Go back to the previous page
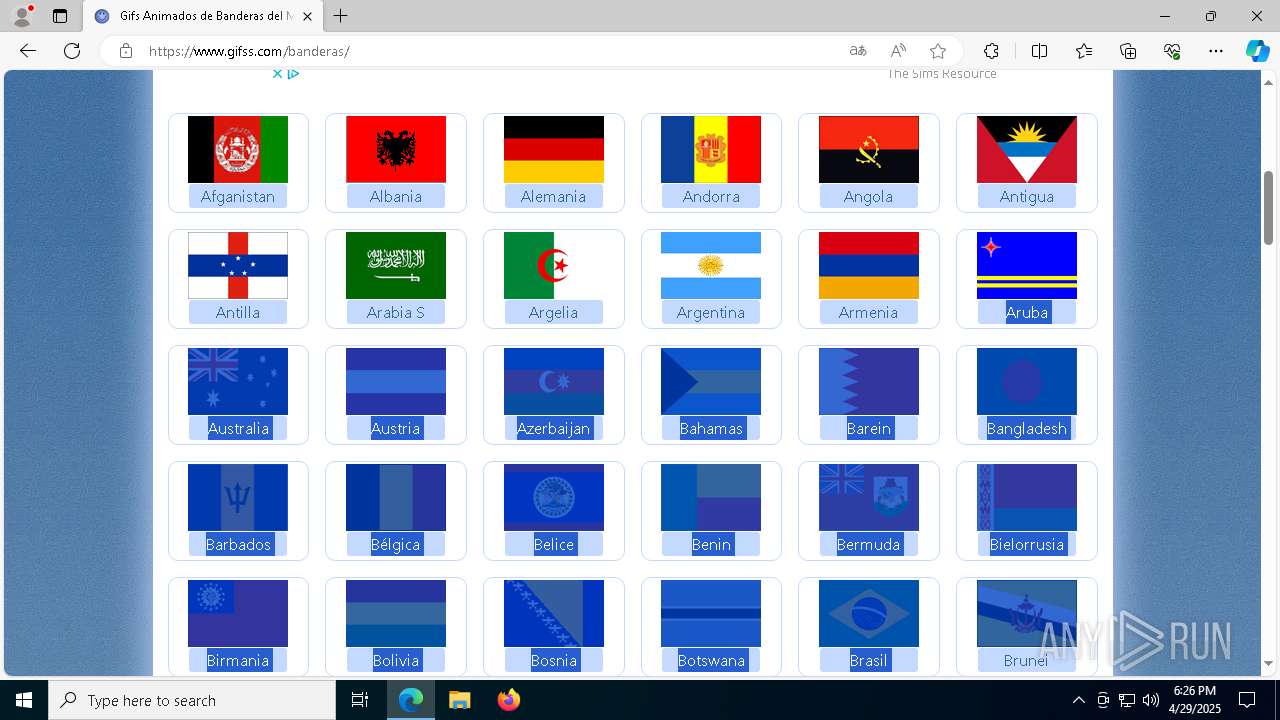Viewport: 1280px width, 720px height. click(x=28, y=51)
